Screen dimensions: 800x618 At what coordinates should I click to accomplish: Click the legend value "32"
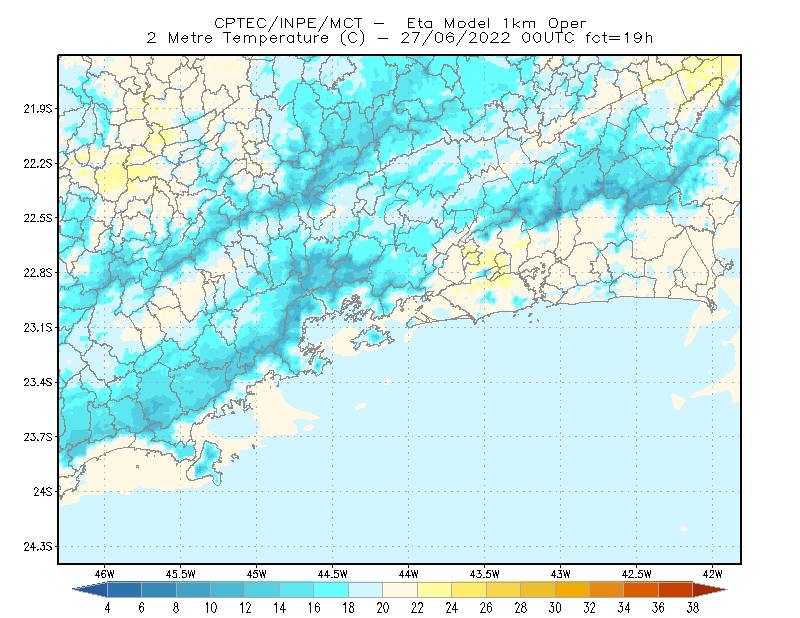[x=590, y=608]
